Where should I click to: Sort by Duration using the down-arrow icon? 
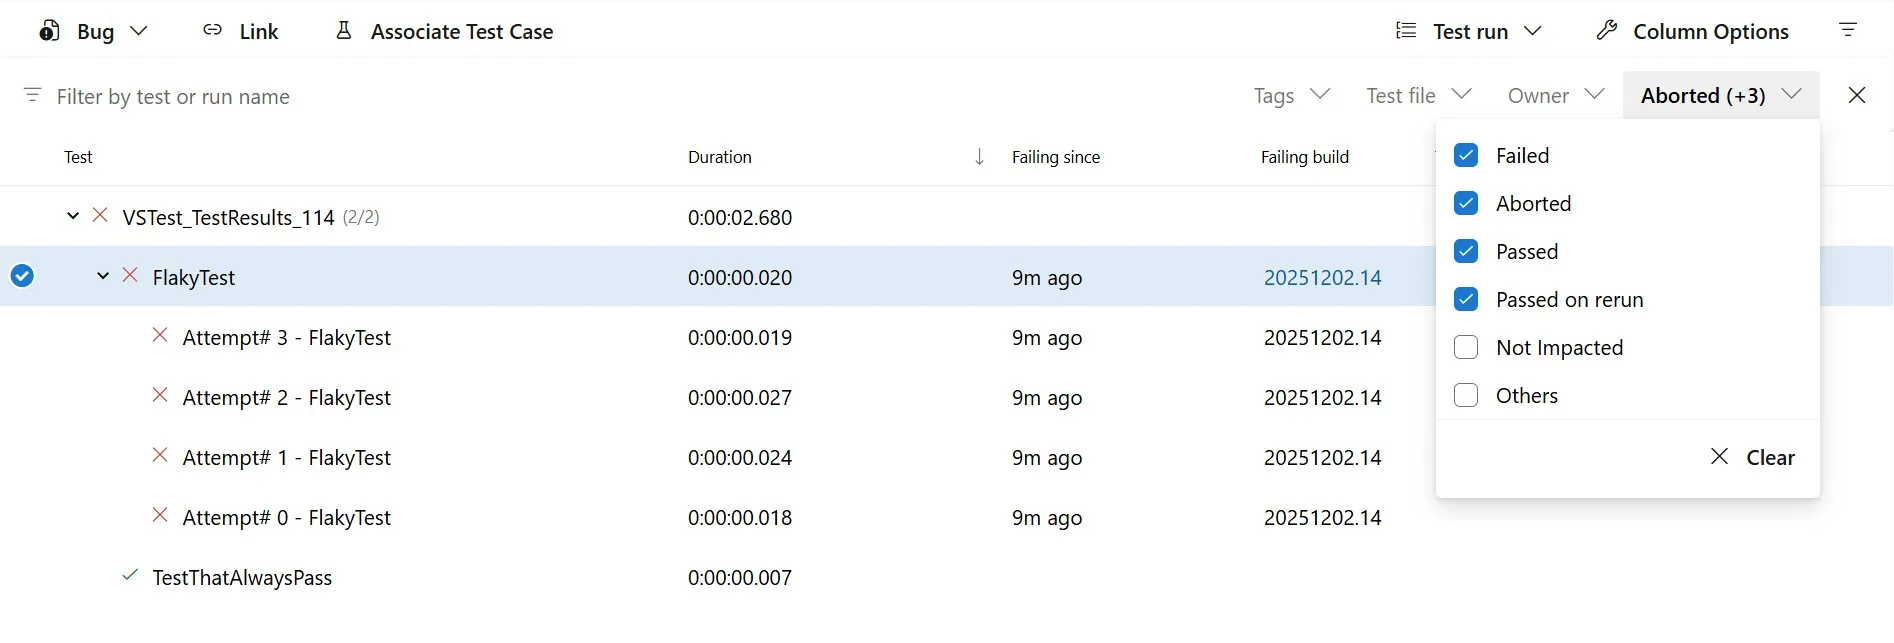point(979,157)
